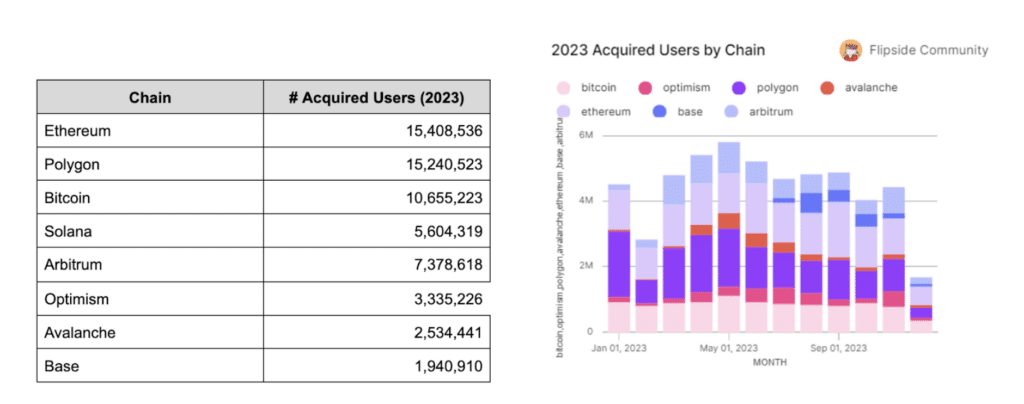Select the chart title 2023 Acquired Users by Chain
Viewport: 1024px width, 404px height.
point(658,50)
